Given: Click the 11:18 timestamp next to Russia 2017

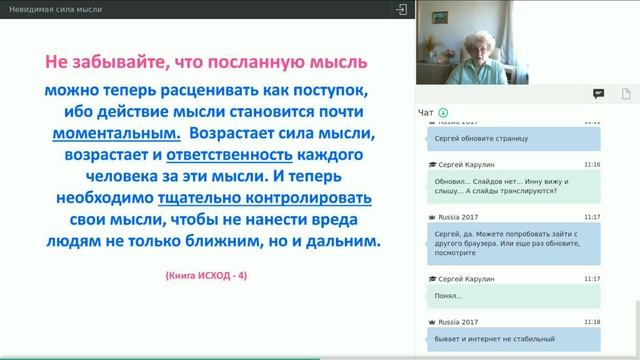Looking at the screenshot, I should coord(592,322).
